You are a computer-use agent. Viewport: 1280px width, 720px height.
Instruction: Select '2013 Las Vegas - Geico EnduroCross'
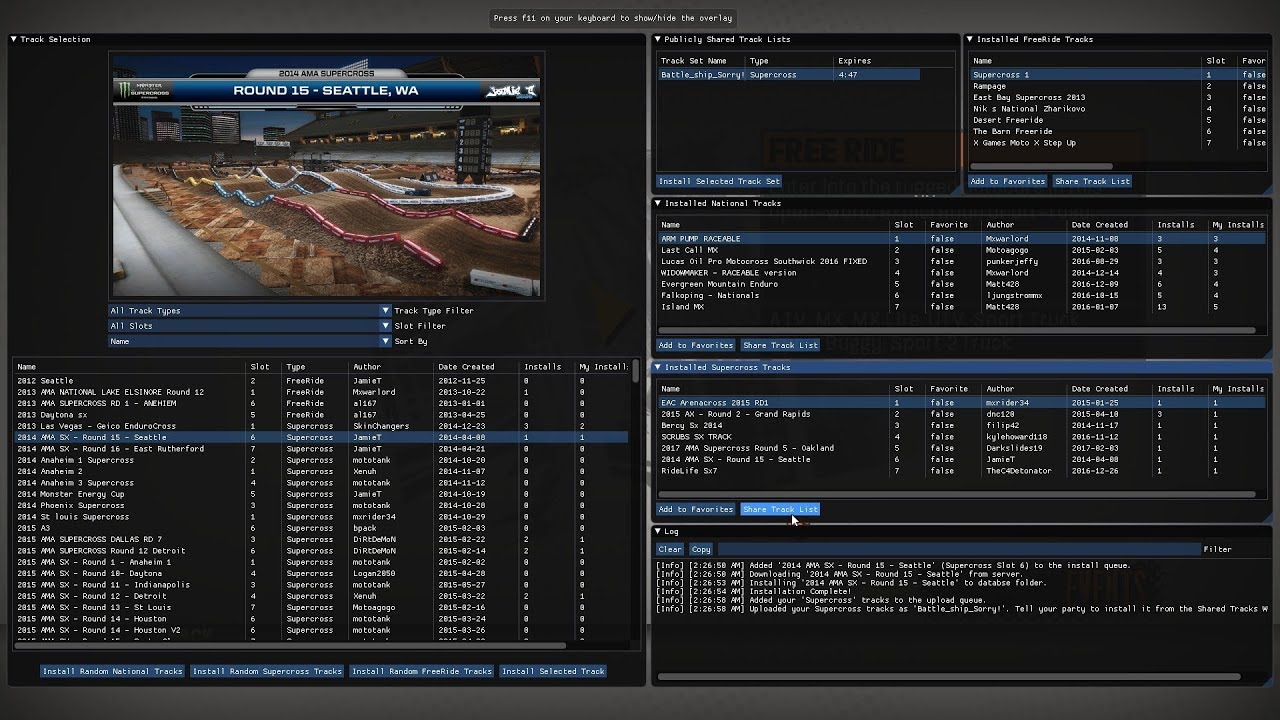(321, 426)
